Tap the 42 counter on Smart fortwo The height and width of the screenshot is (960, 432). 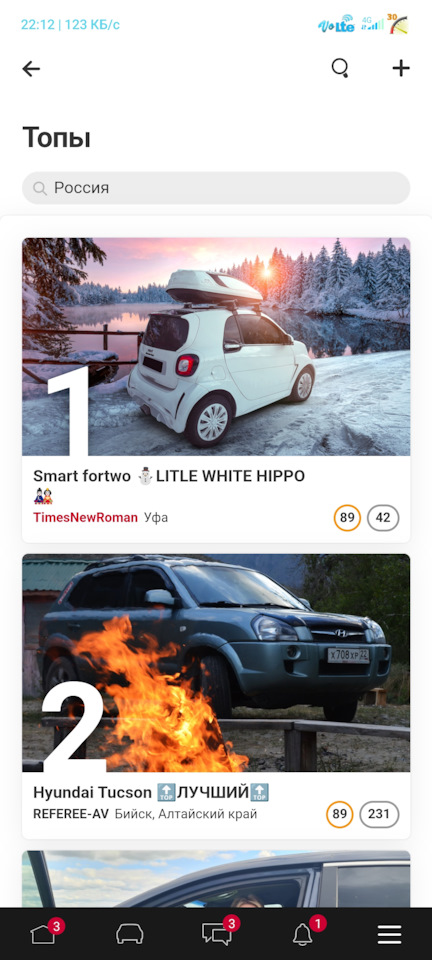(383, 518)
